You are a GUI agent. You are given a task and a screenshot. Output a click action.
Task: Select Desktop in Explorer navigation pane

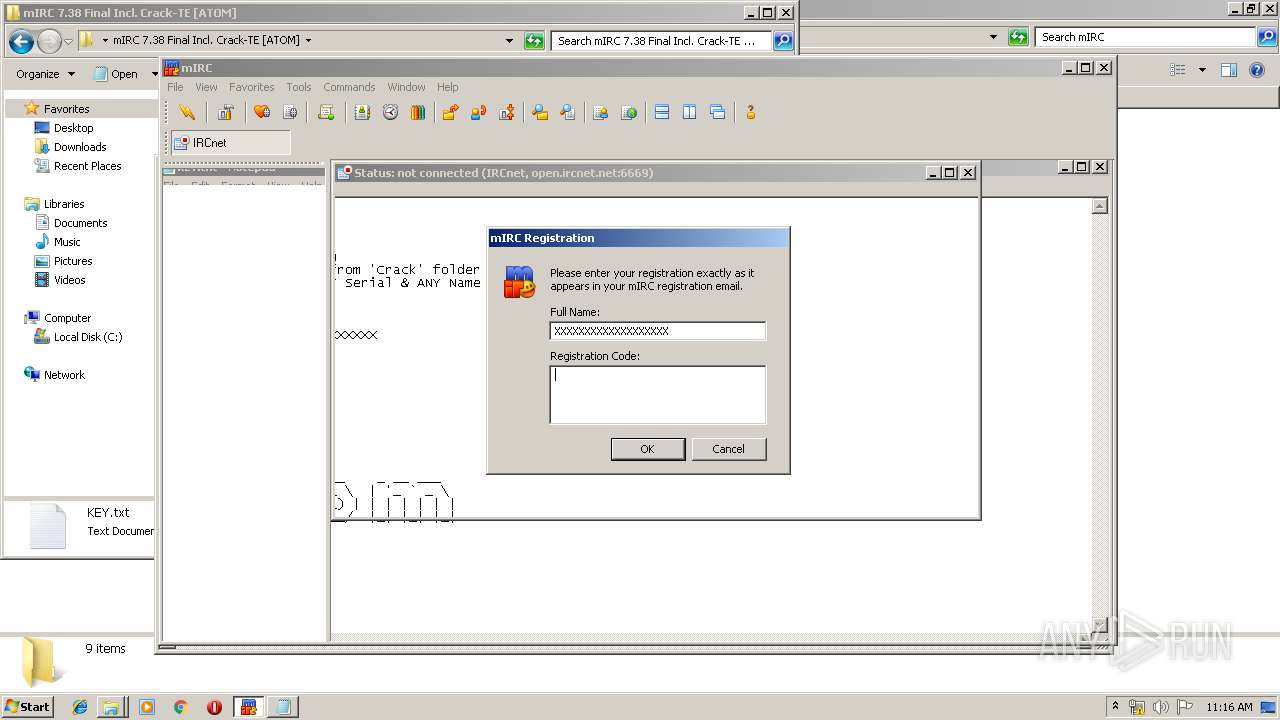73,128
